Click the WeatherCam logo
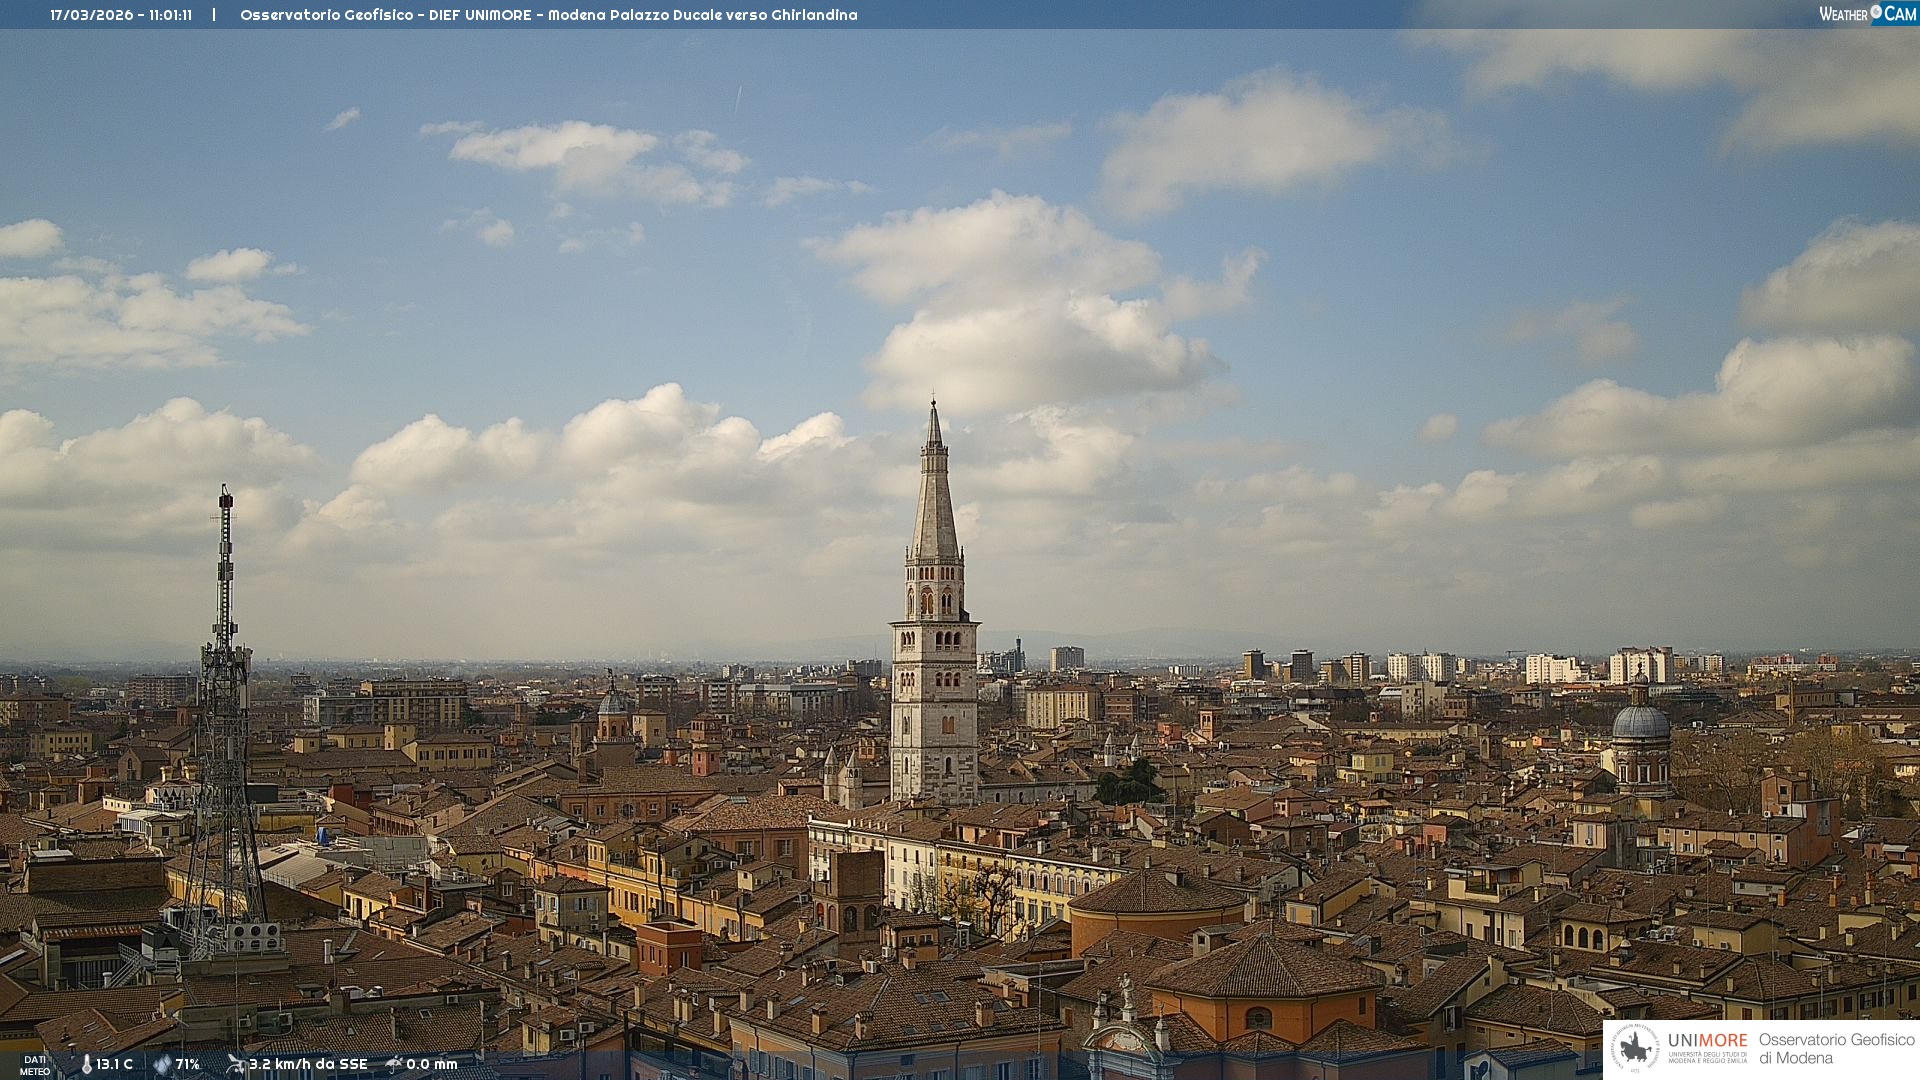The width and height of the screenshot is (1920, 1080). click(x=1867, y=14)
